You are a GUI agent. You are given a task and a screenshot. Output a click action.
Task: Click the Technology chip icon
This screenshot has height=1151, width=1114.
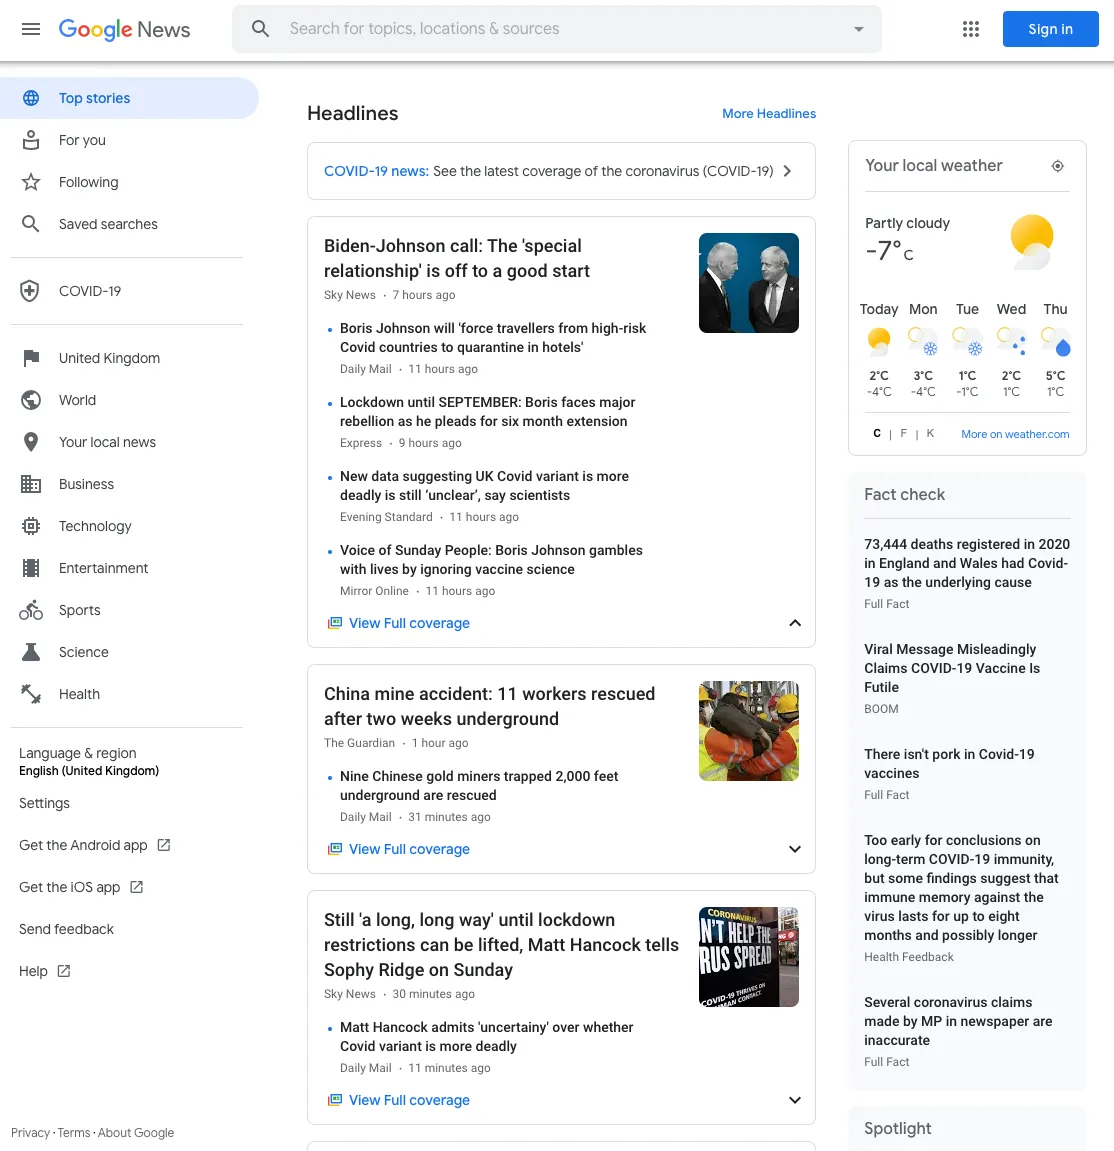tap(31, 526)
